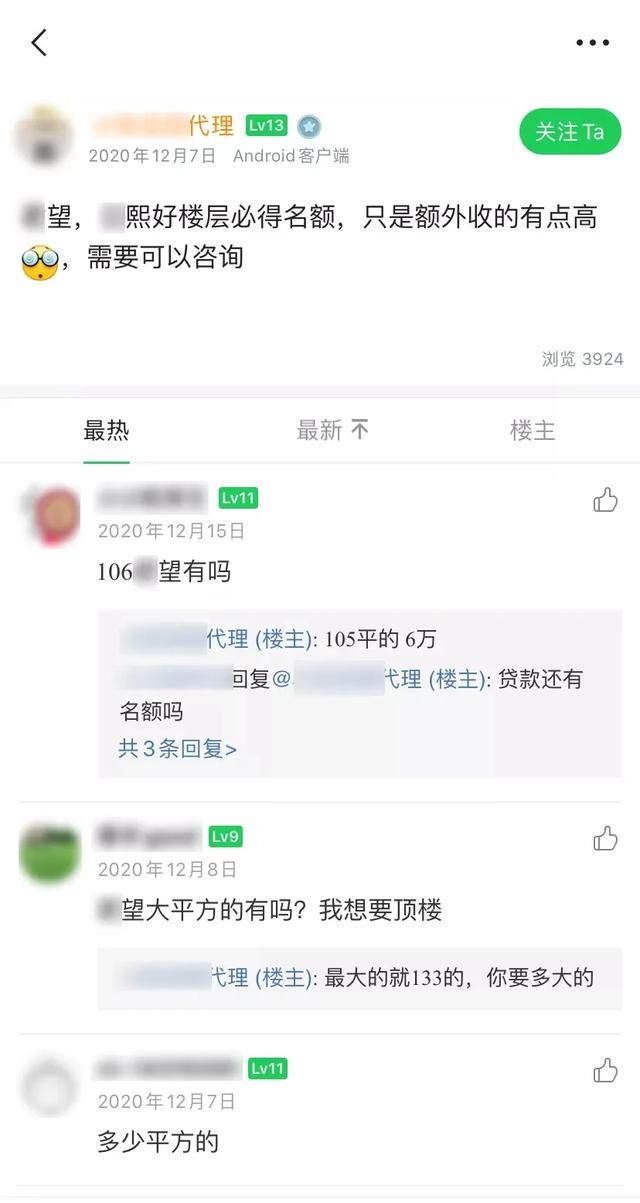Like the comment asking 多少平方的
This screenshot has width=640, height=1203.
pos(605,1070)
